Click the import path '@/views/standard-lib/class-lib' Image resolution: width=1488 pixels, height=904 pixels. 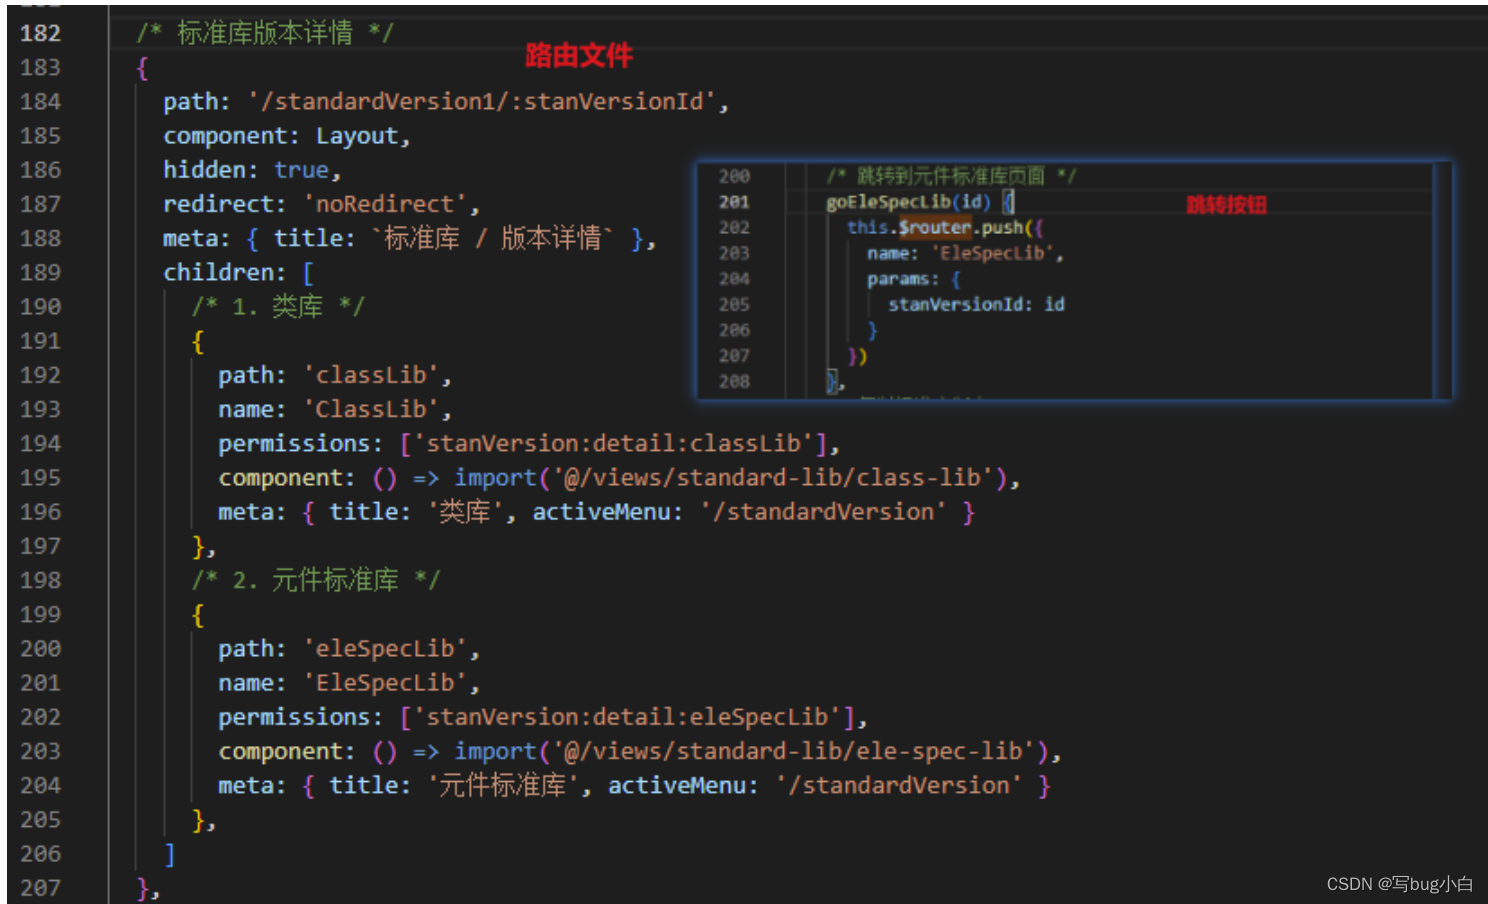(773, 477)
